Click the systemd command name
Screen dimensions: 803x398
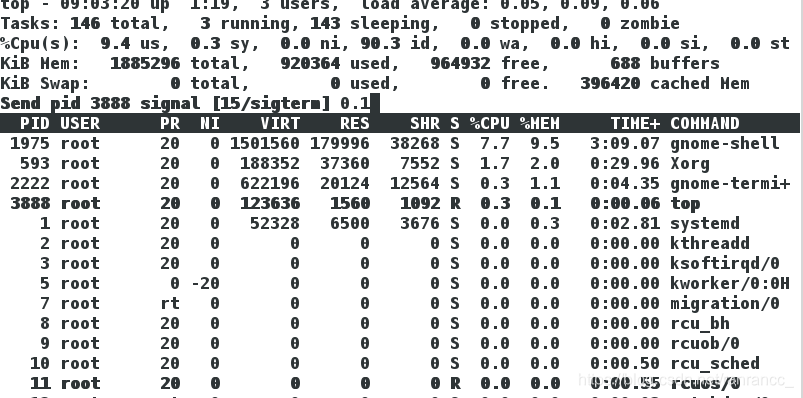click(x=705, y=224)
